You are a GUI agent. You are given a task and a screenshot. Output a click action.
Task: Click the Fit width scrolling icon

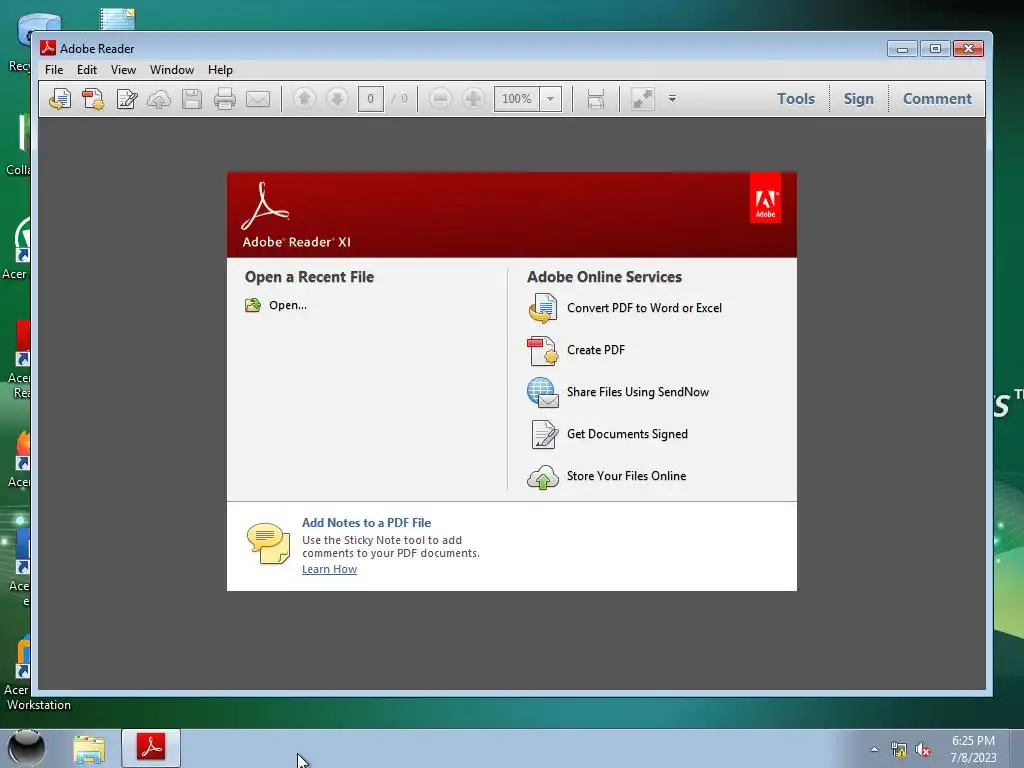[596, 99]
